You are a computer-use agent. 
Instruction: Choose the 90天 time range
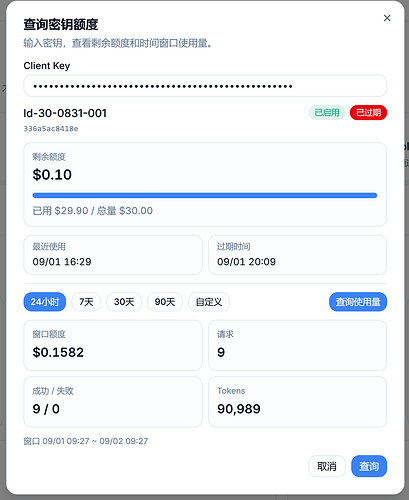165,302
